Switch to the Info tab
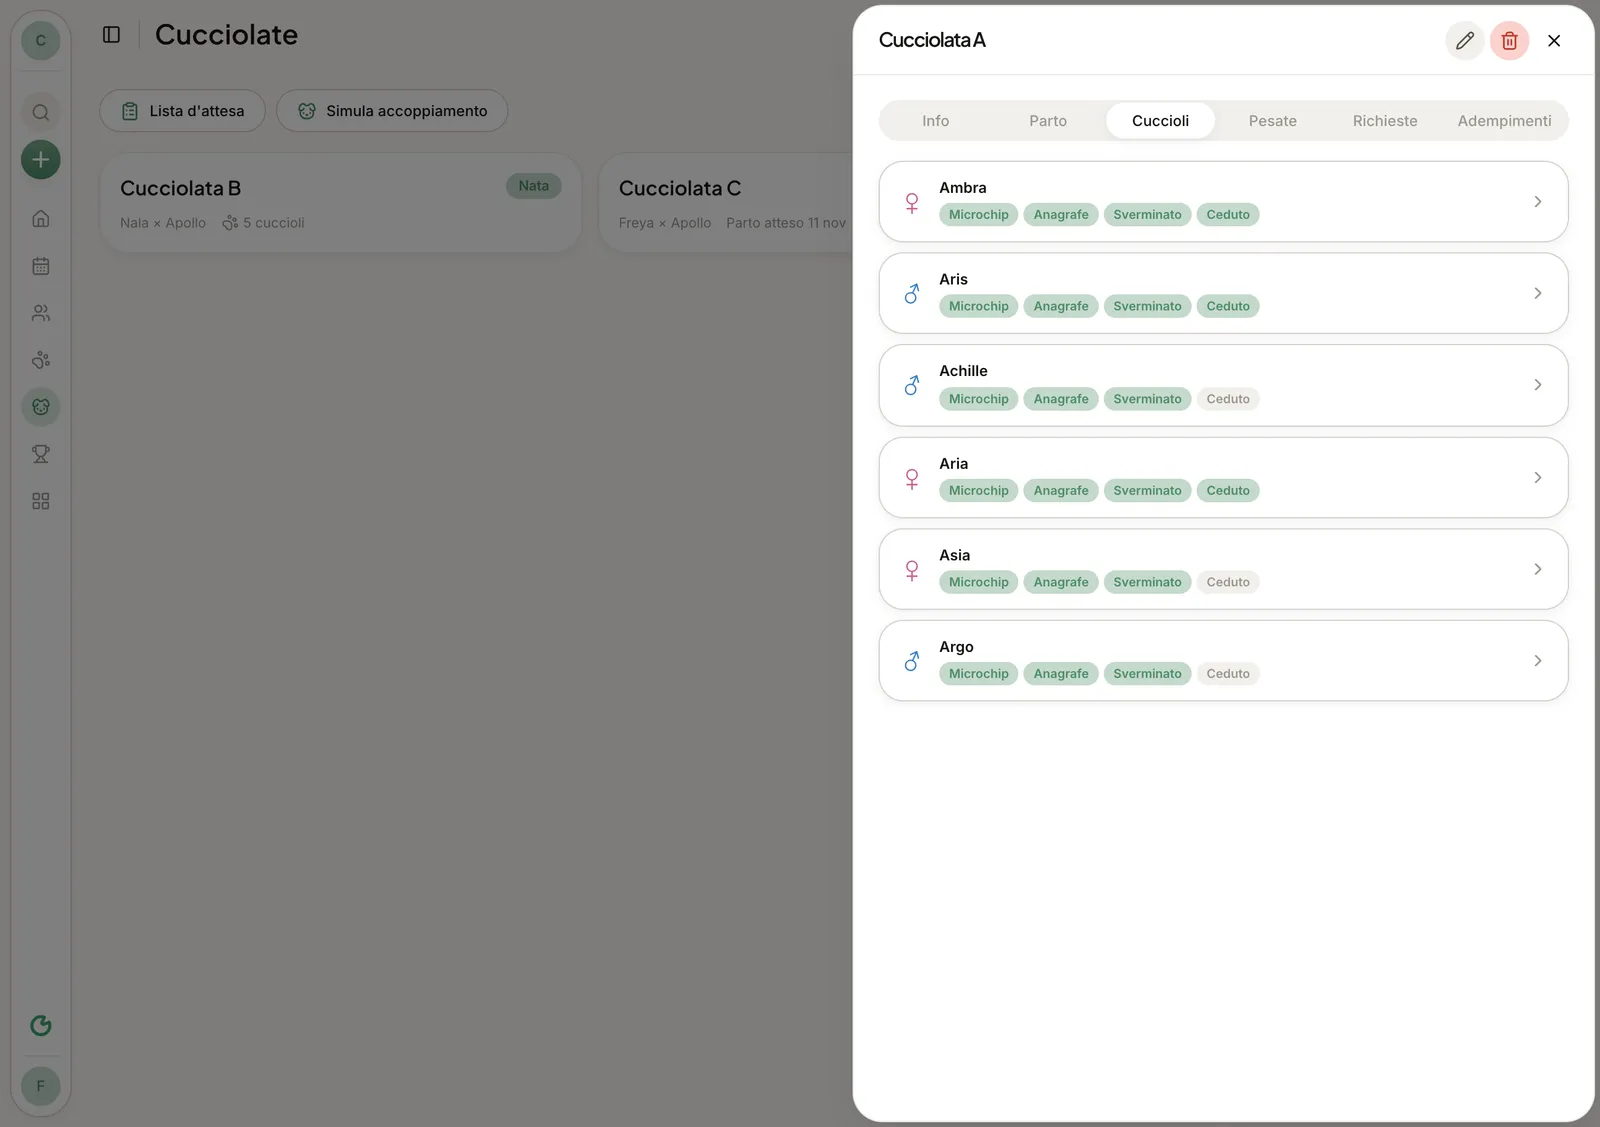The image size is (1600, 1127). pyautogui.click(x=935, y=121)
